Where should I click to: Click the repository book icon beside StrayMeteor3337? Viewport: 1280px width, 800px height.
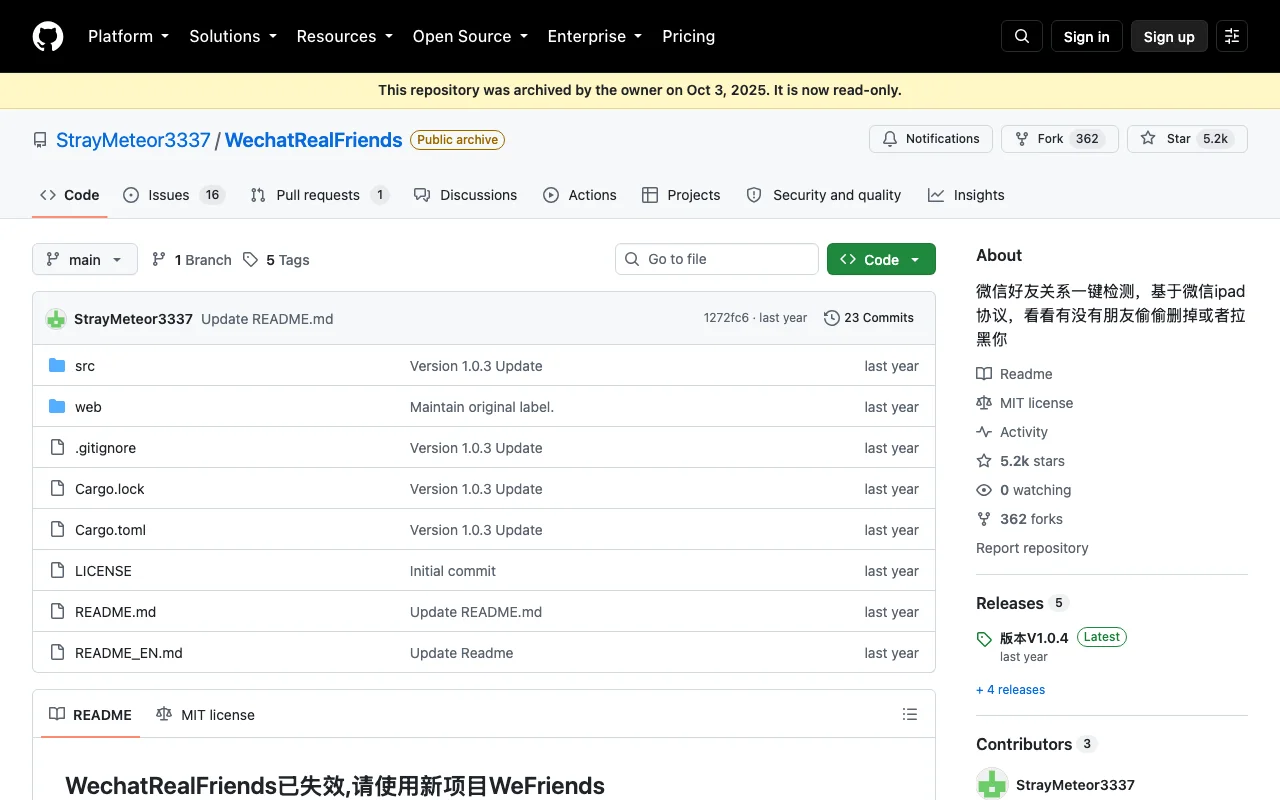[40, 140]
